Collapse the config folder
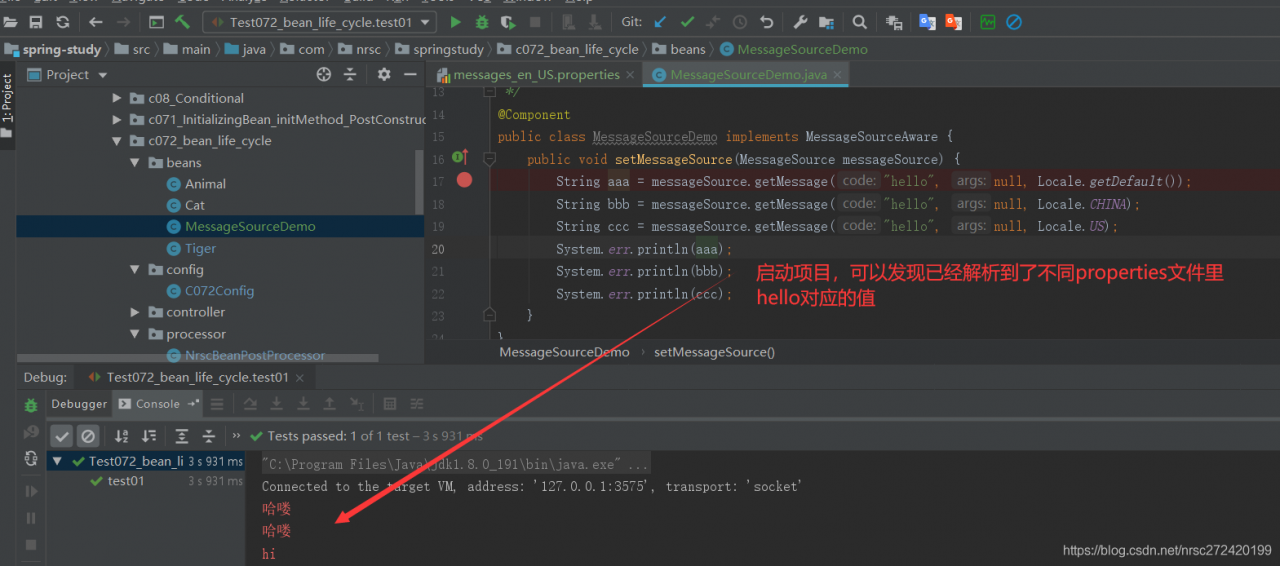1280x566 pixels. point(135,269)
